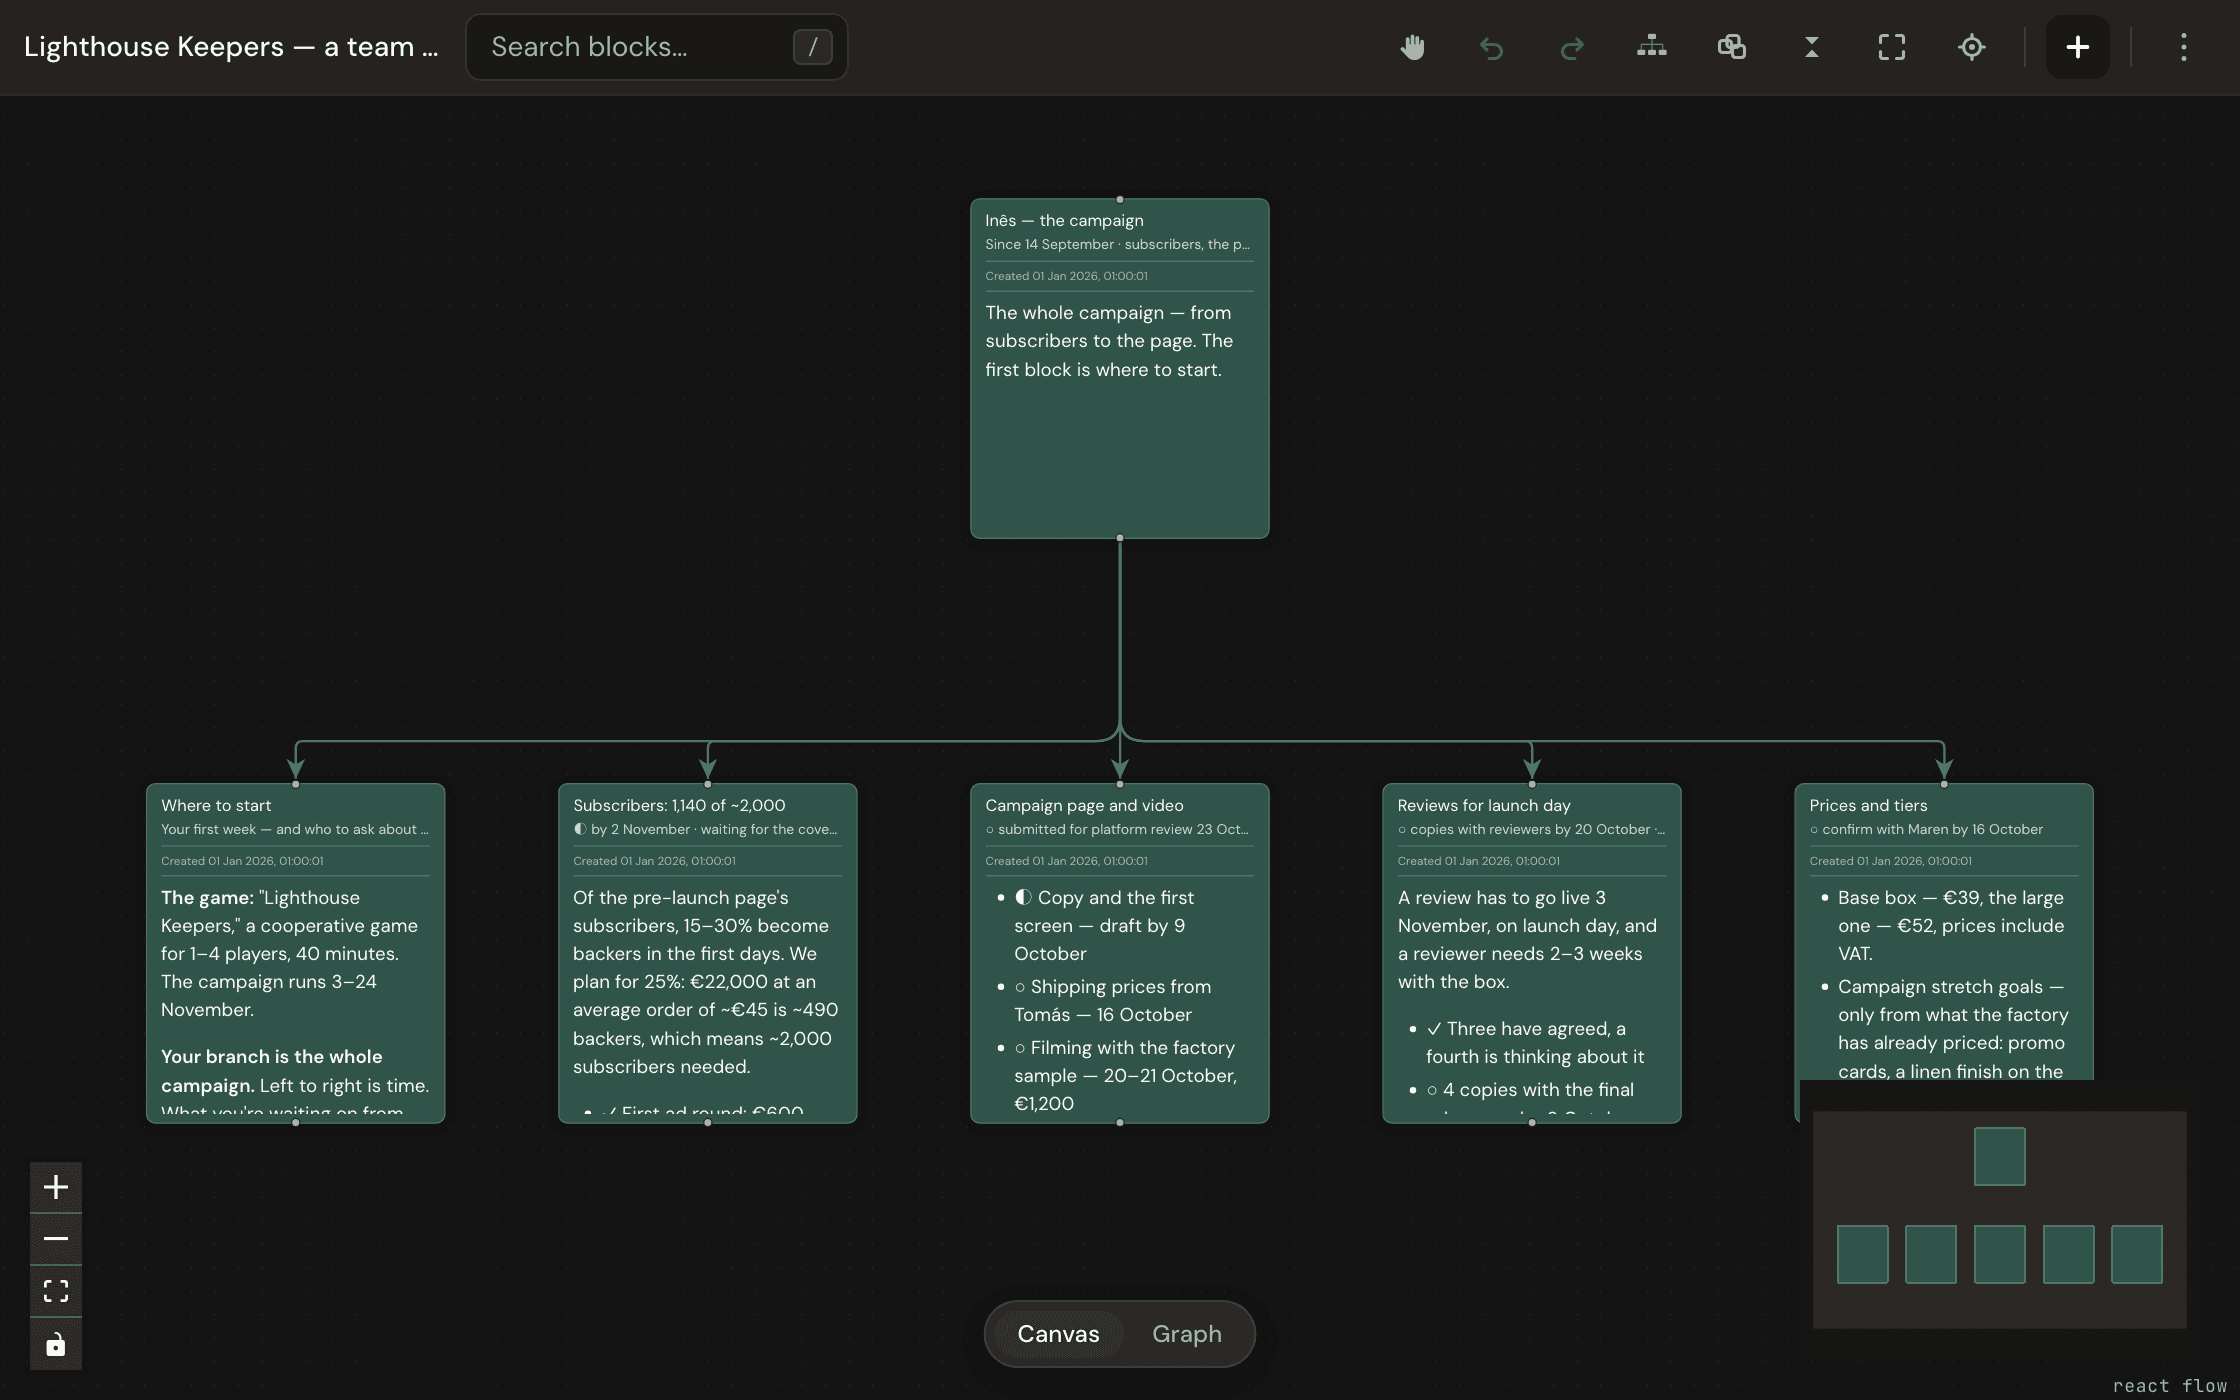Click the collapse-all blocks icon
2240x1400 pixels.
pos(1812,47)
